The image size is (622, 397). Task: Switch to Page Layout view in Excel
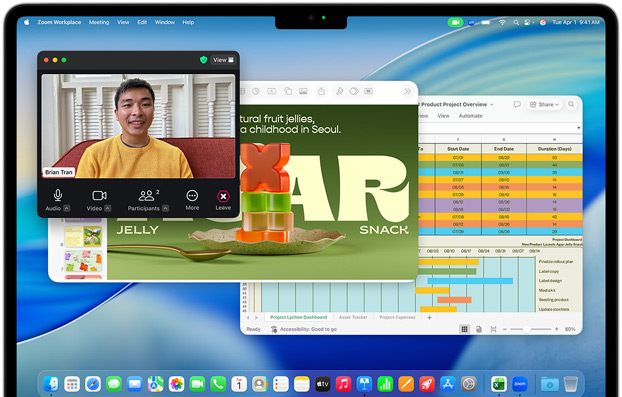[x=479, y=329]
